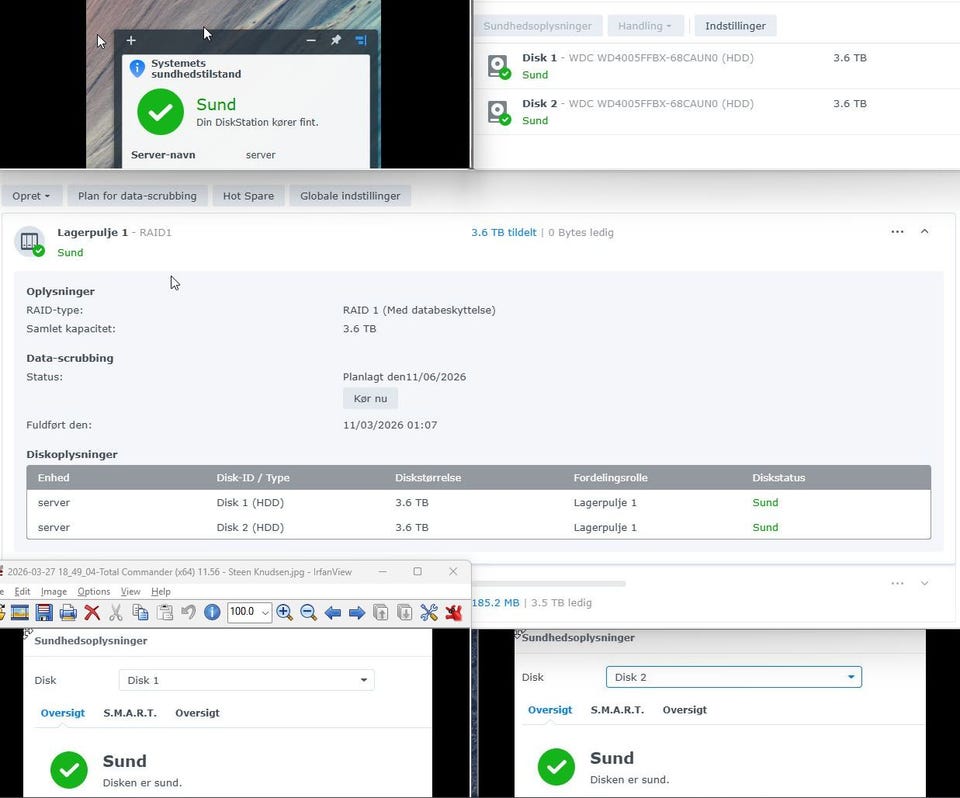Screen dimensions: 960x798
Task: Click the Zoom Out magnifier icon
Action: click(x=309, y=612)
